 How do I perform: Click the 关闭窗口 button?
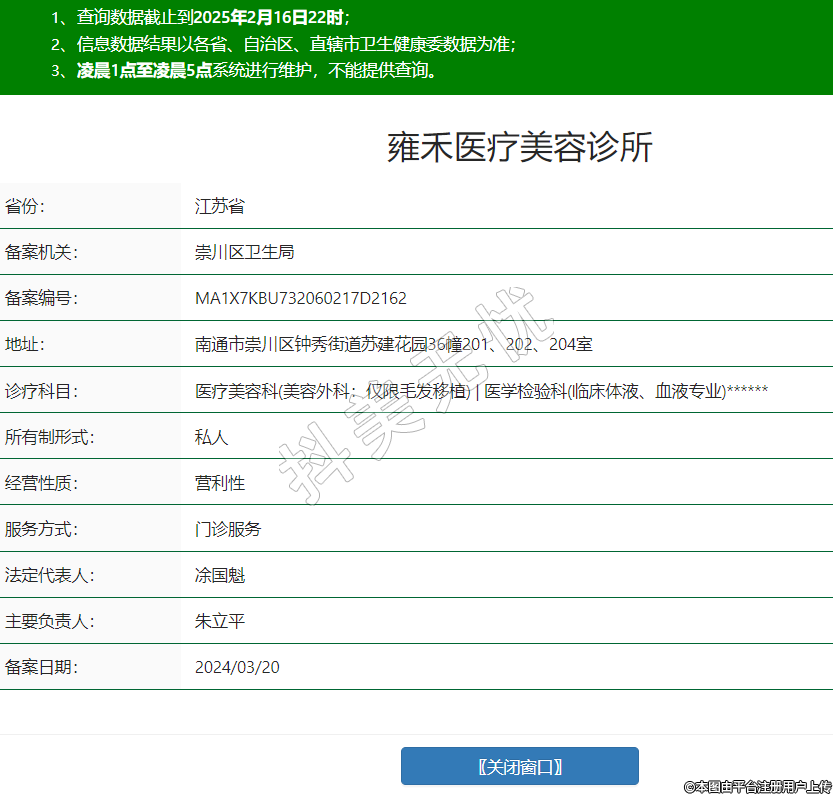pos(519,767)
